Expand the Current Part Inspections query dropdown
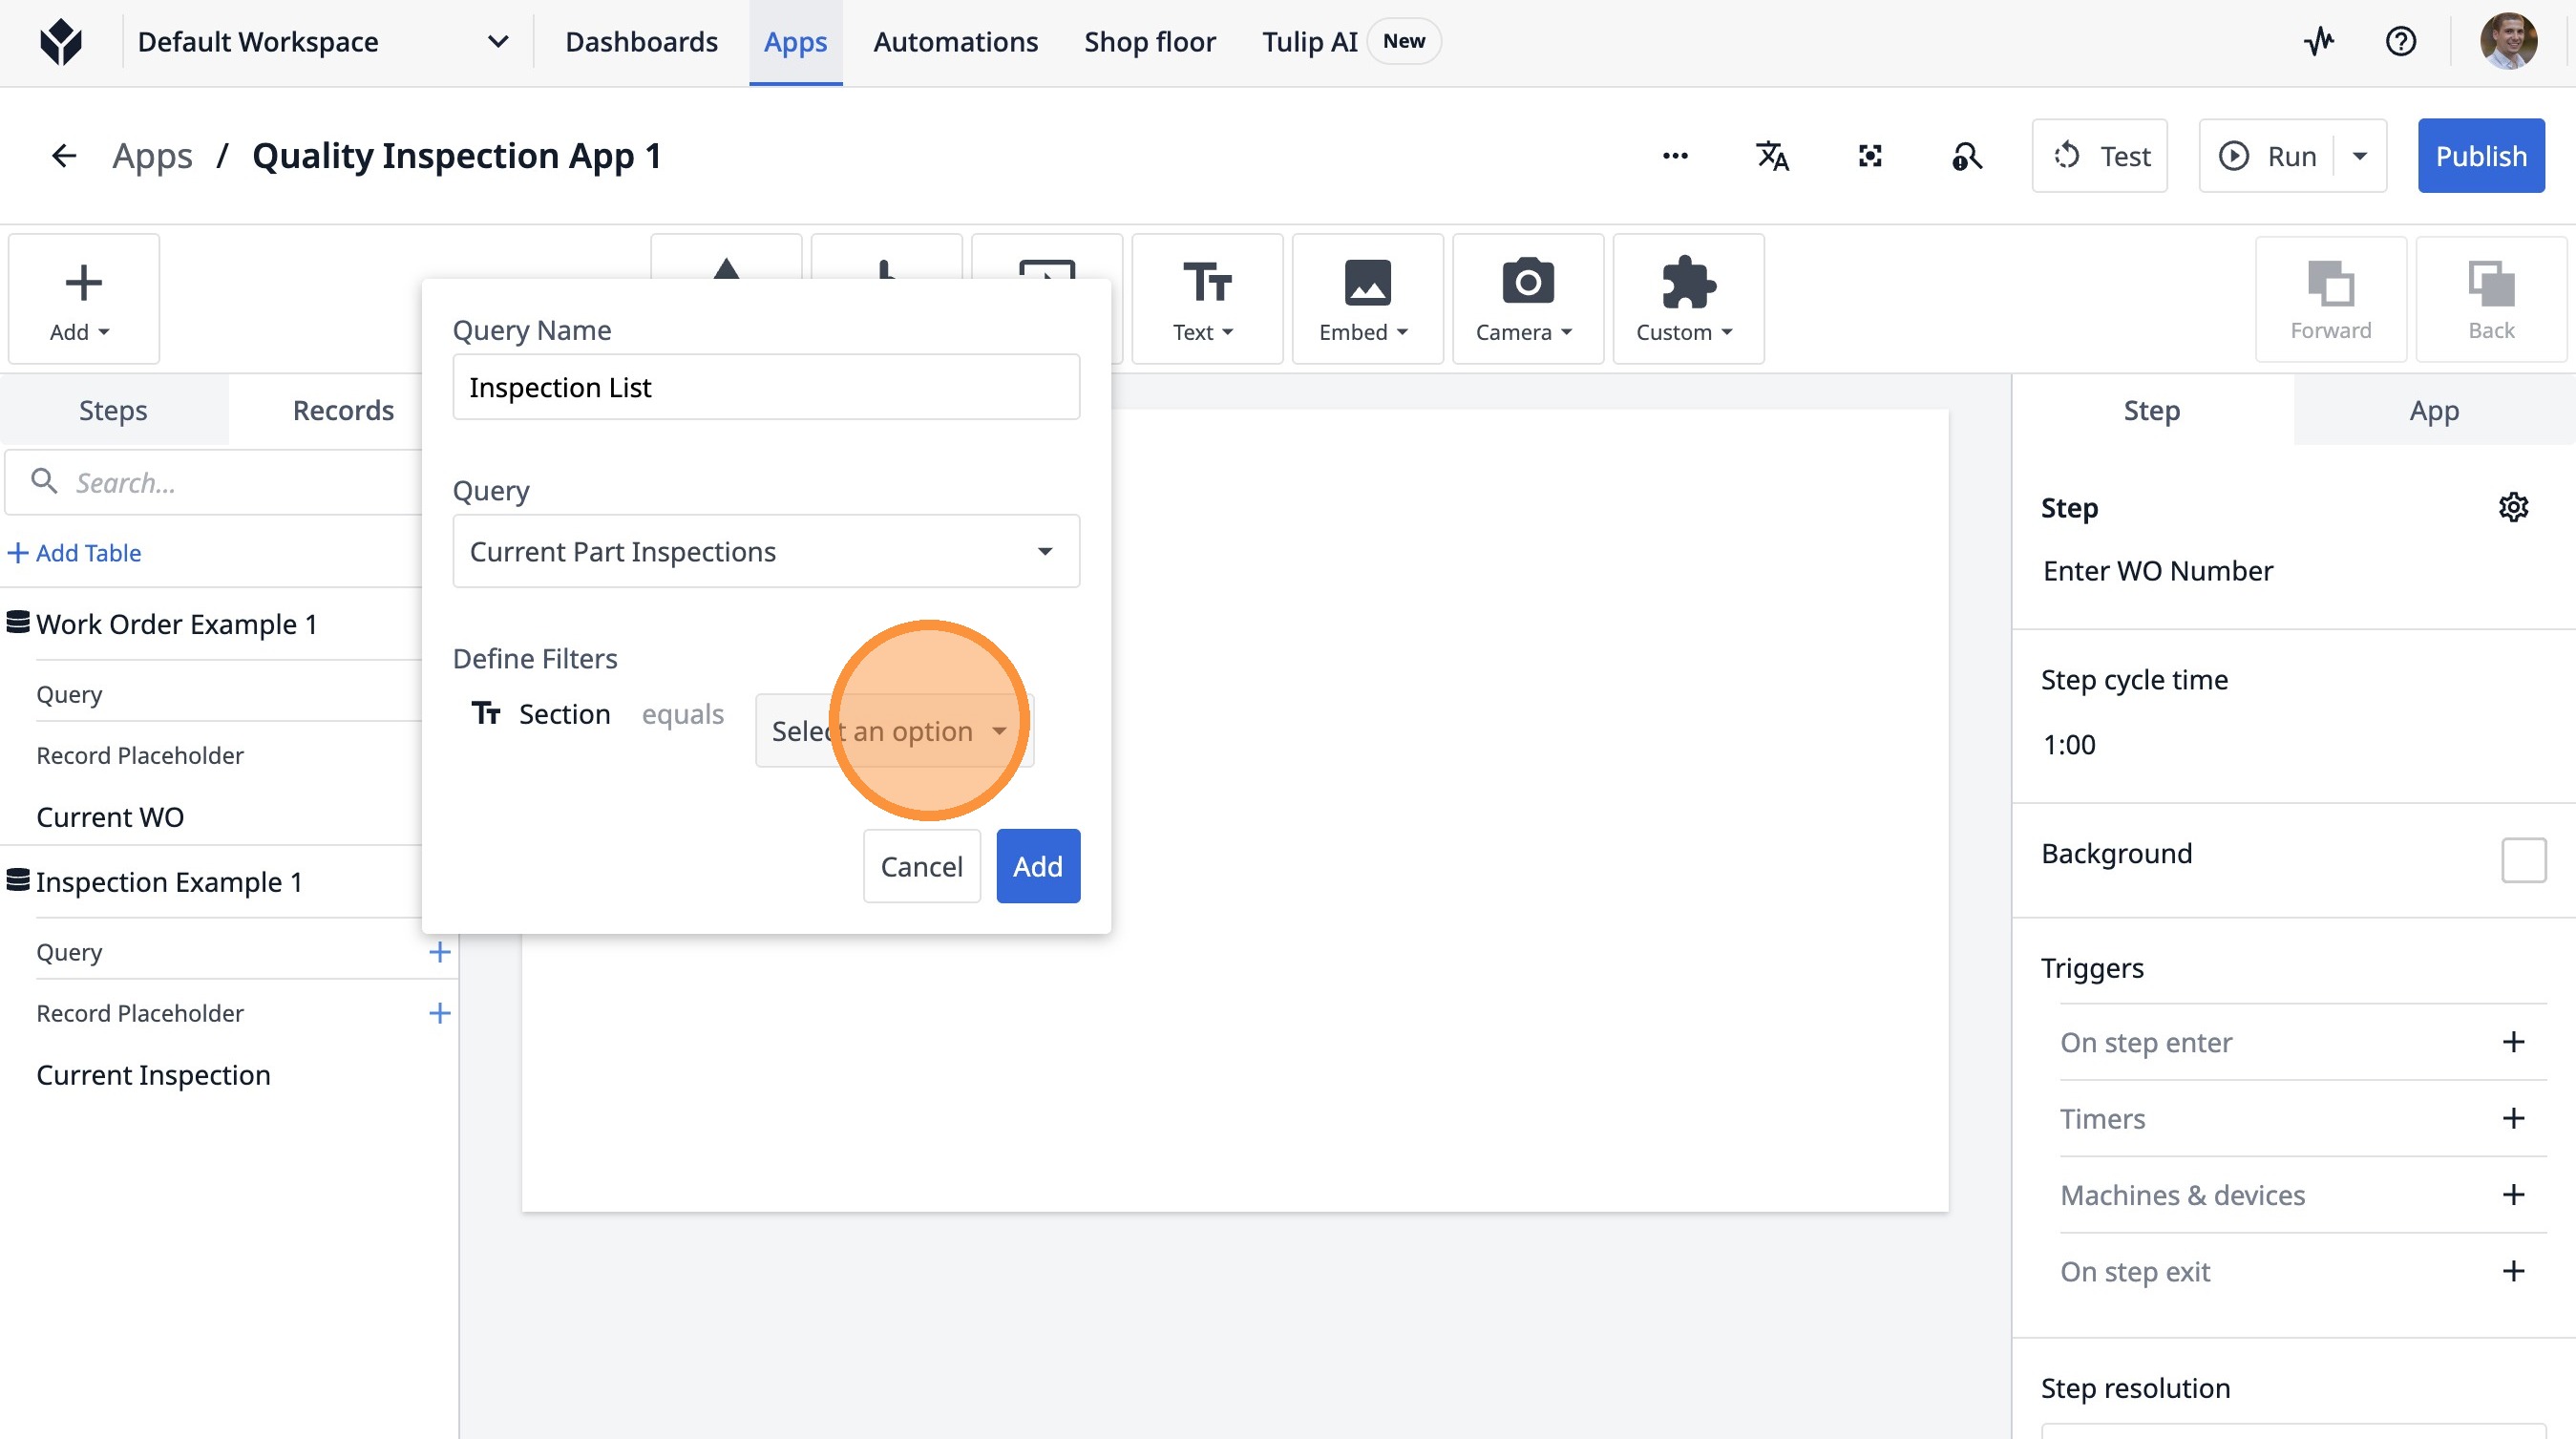 (766, 551)
